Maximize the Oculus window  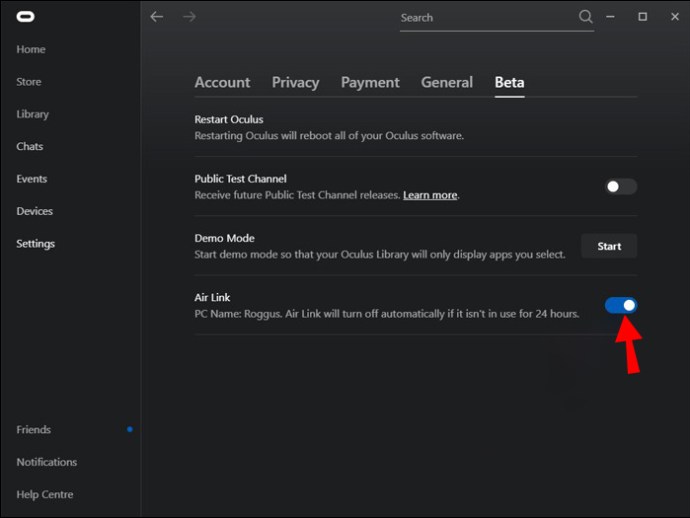click(x=642, y=17)
